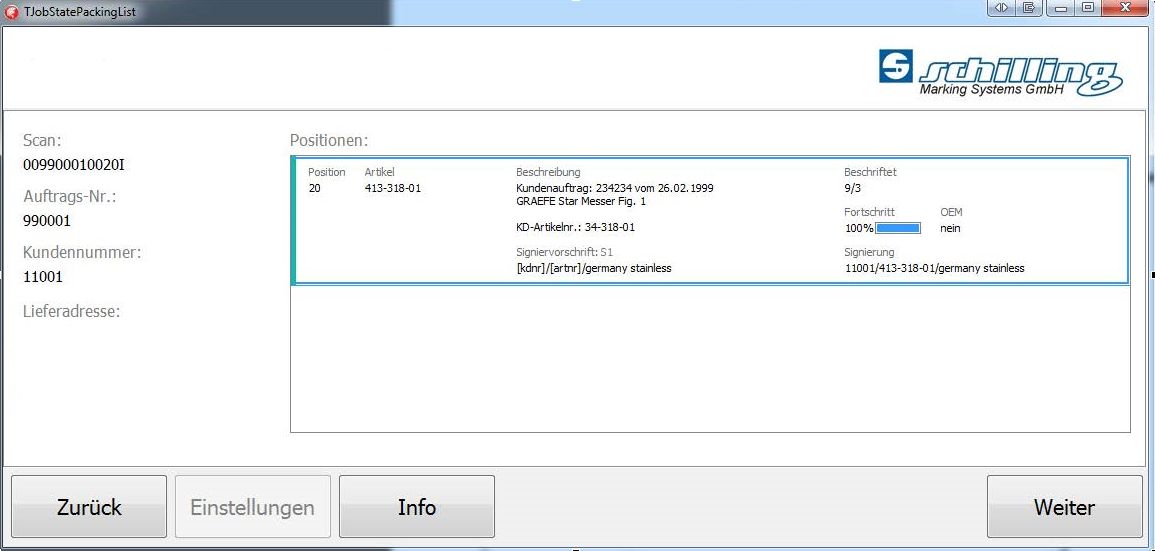Screen dimensions: 1155x551
Task: Maximize the TJobStatePackingList window
Action: click(1089, 9)
